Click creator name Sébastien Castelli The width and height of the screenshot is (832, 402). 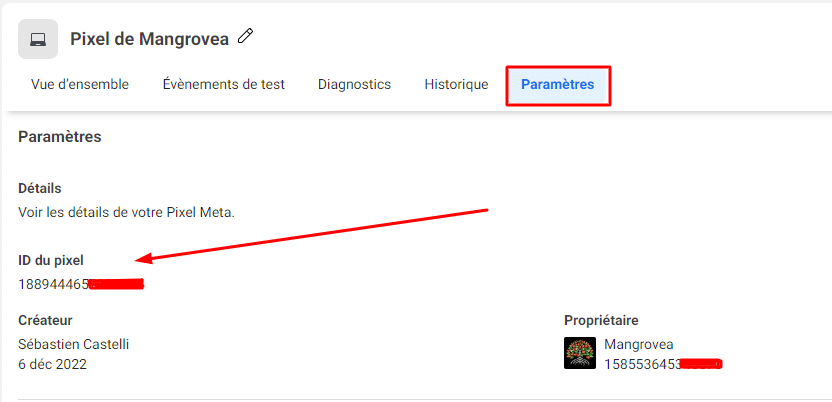click(x=74, y=344)
